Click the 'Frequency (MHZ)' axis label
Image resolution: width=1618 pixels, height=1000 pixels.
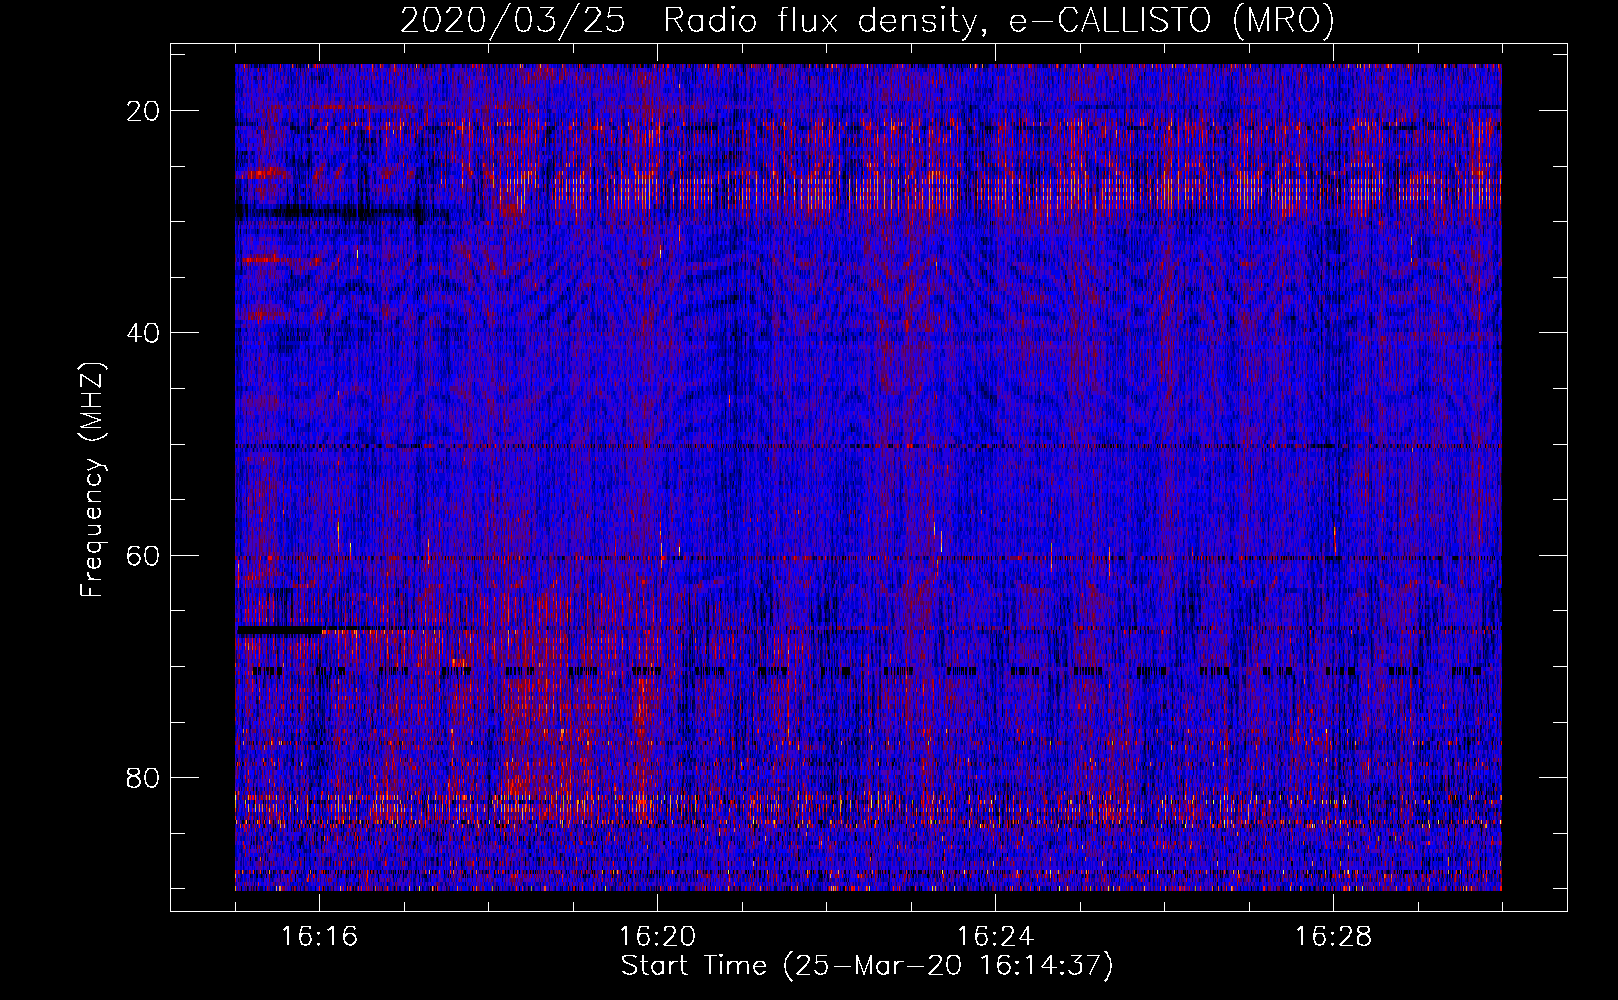pos(92,479)
